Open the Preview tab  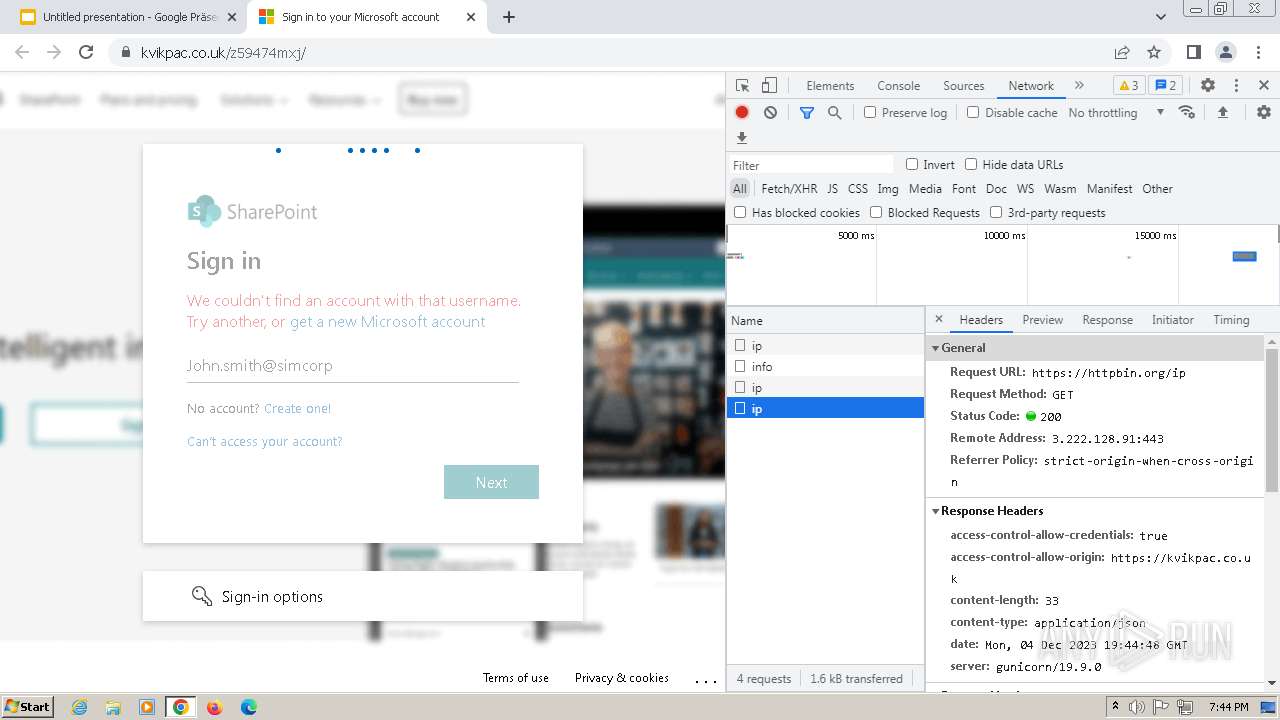coord(1042,320)
